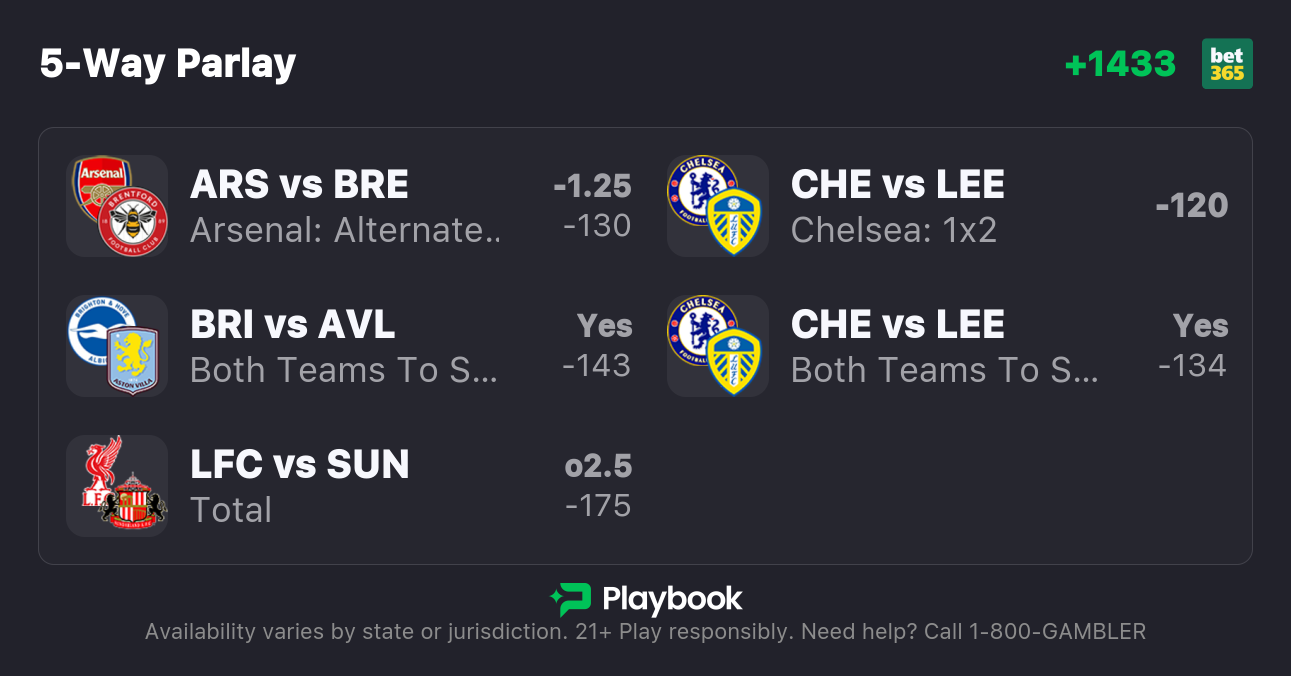The width and height of the screenshot is (1291, 676).
Task: Click the Playbook brand name text
Action: click(672, 599)
